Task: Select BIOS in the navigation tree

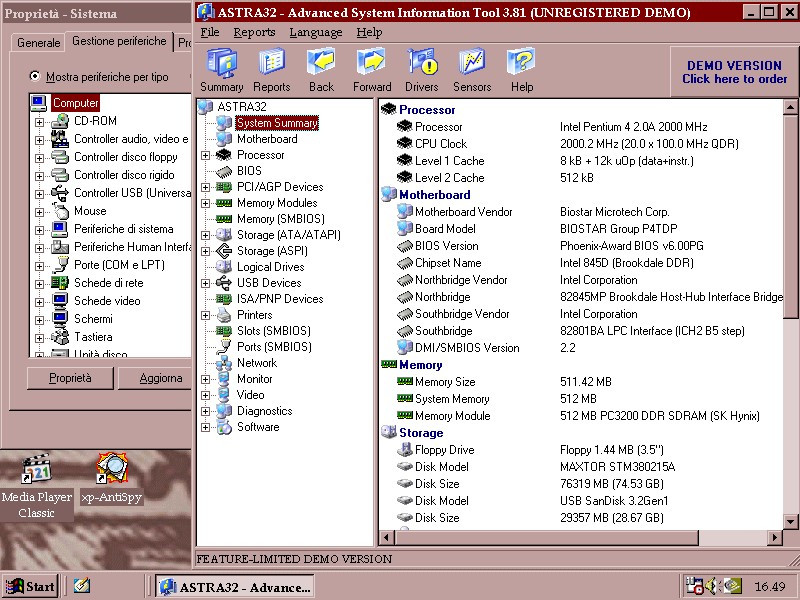Action: pos(249,171)
